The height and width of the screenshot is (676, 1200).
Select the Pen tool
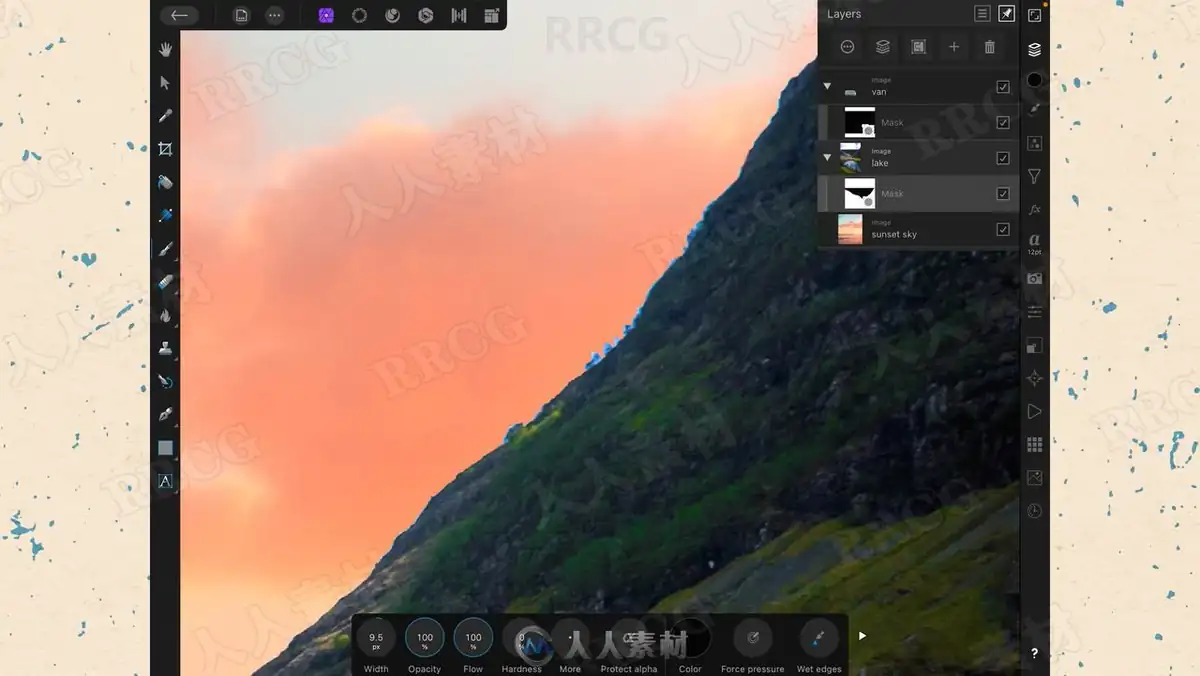pos(165,414)
